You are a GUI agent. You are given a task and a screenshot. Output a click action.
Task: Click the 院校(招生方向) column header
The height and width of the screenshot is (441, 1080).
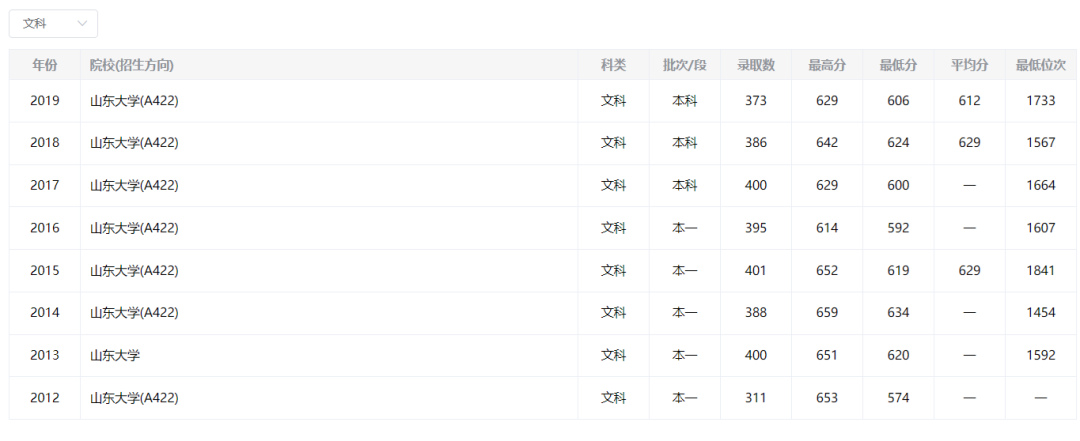click(132, 65)
